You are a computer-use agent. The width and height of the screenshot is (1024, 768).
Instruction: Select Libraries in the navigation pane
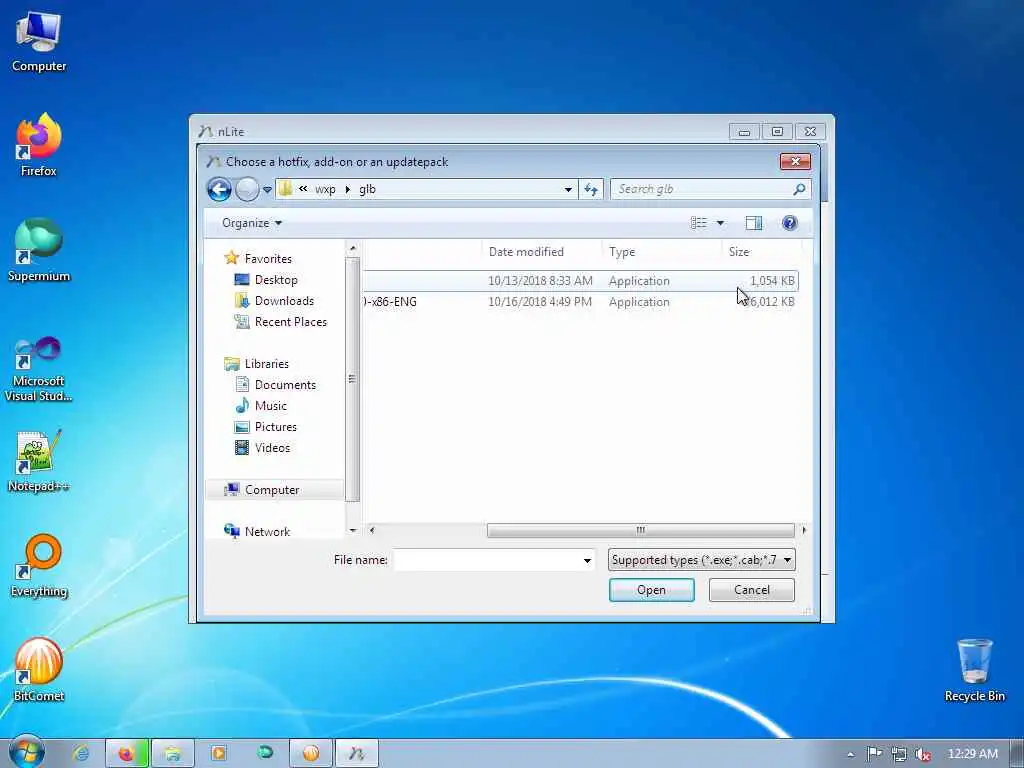click(x=266, y=364)
